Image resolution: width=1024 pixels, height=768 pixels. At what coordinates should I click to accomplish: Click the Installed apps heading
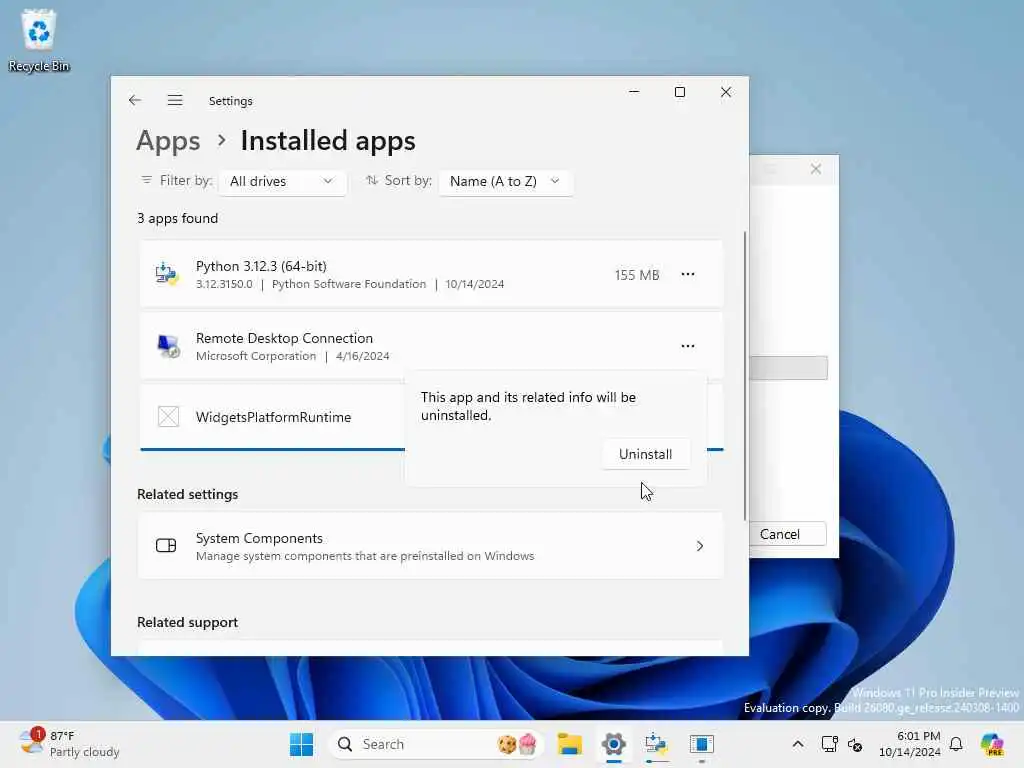pyautogui.click(x=328, y=141)
